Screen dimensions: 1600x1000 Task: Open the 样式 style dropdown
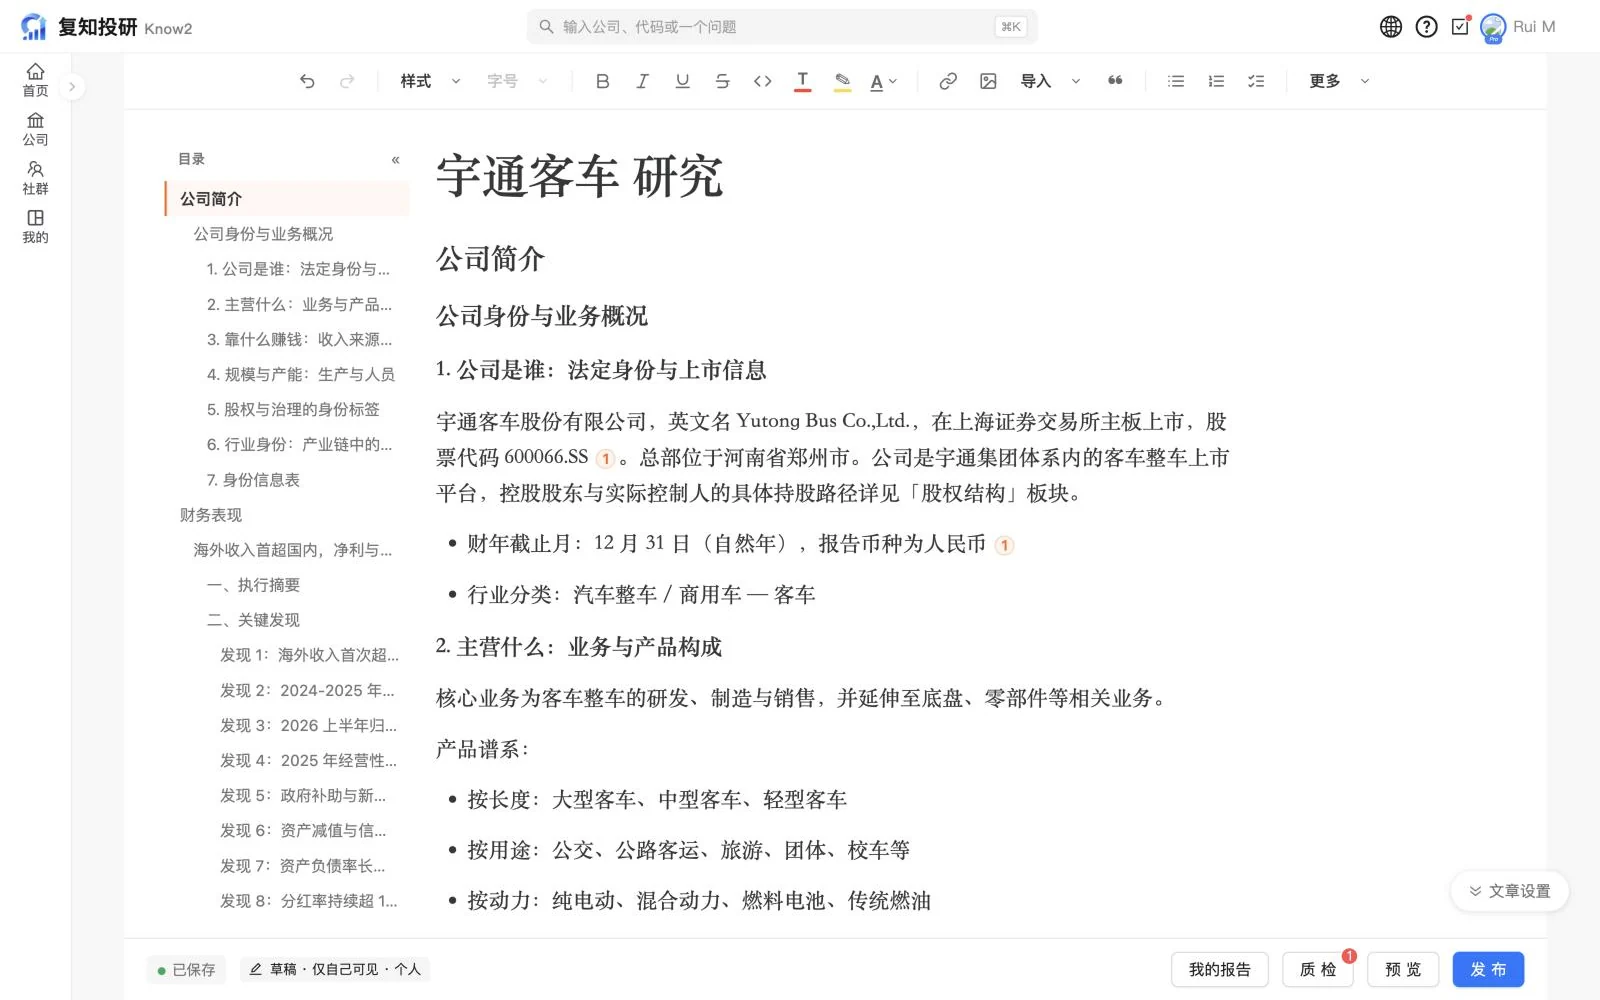430,81
